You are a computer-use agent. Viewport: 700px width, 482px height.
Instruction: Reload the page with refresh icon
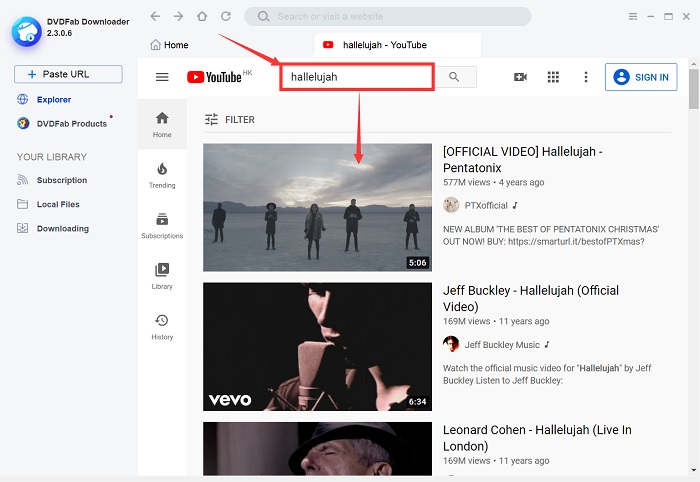[226, 17]
